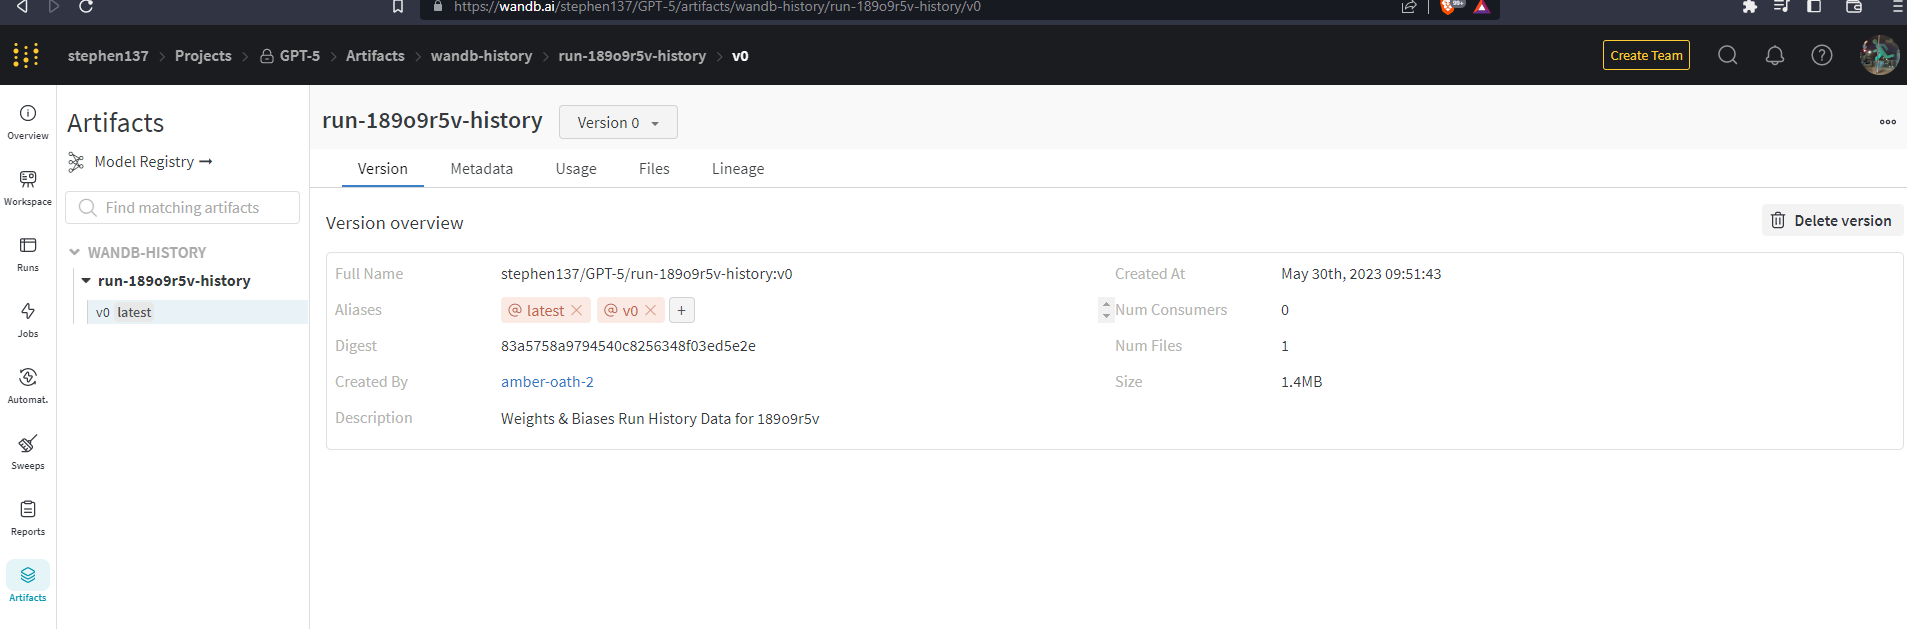The height and width of the screenshot is (629, 1907).
Task: Go to wandb-history breadcrumb
Action: tap(481, 56)
